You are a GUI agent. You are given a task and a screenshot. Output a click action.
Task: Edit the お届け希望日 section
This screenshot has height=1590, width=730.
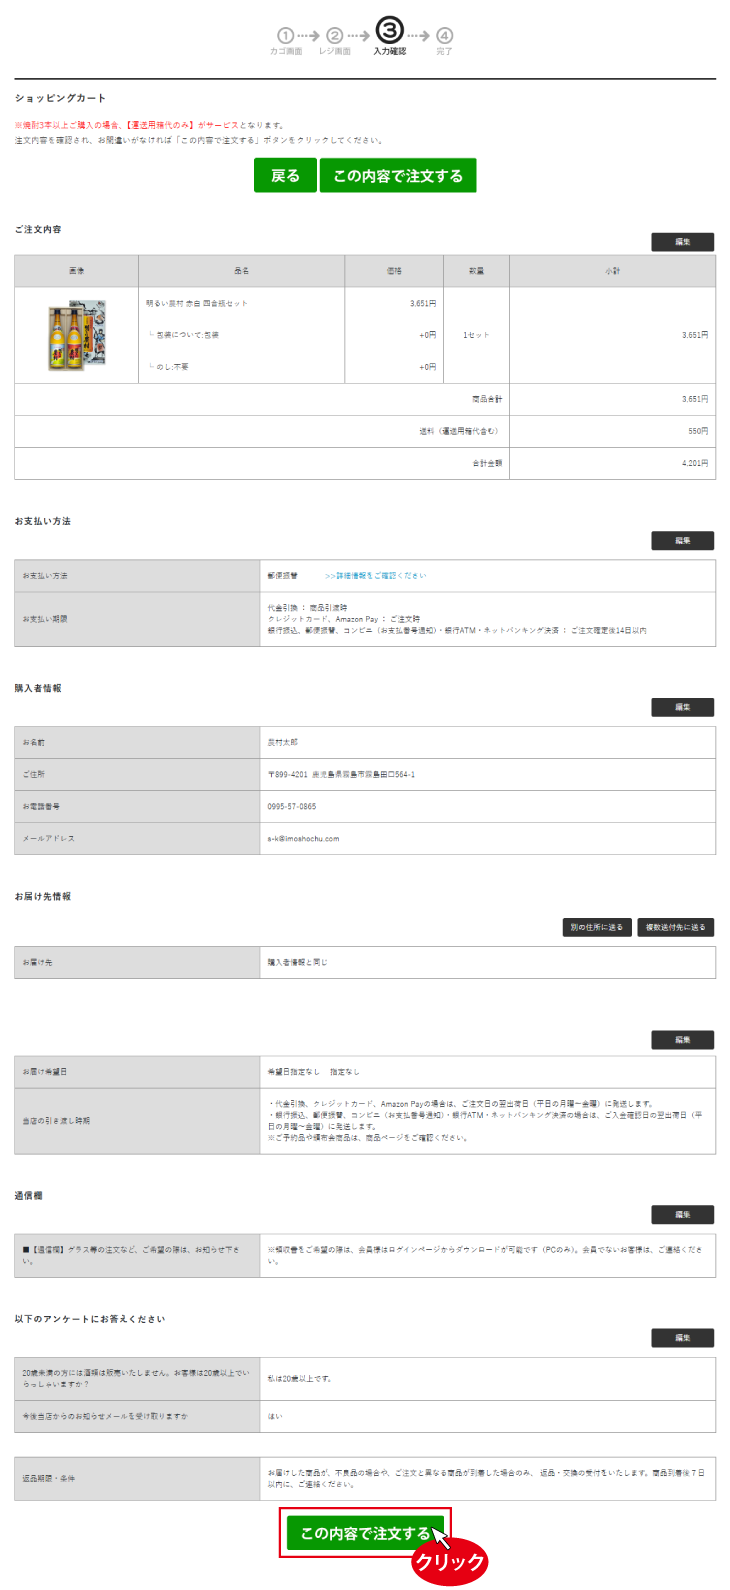pos(683,1040)
